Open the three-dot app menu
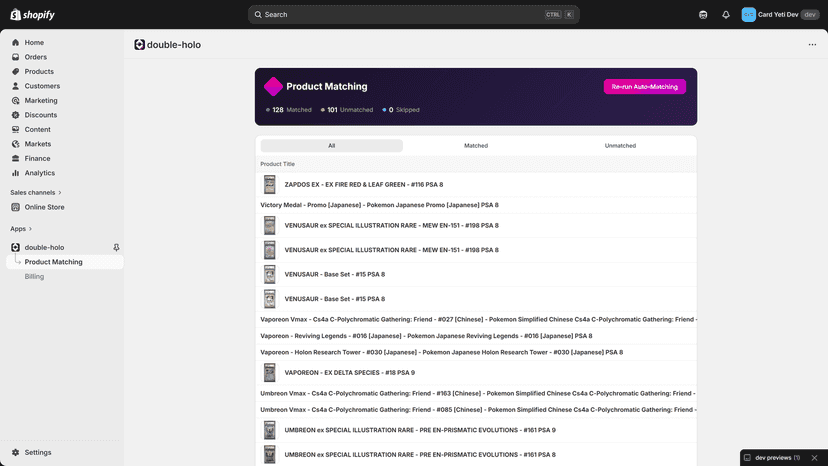828x466 pixels. point(812,45)
